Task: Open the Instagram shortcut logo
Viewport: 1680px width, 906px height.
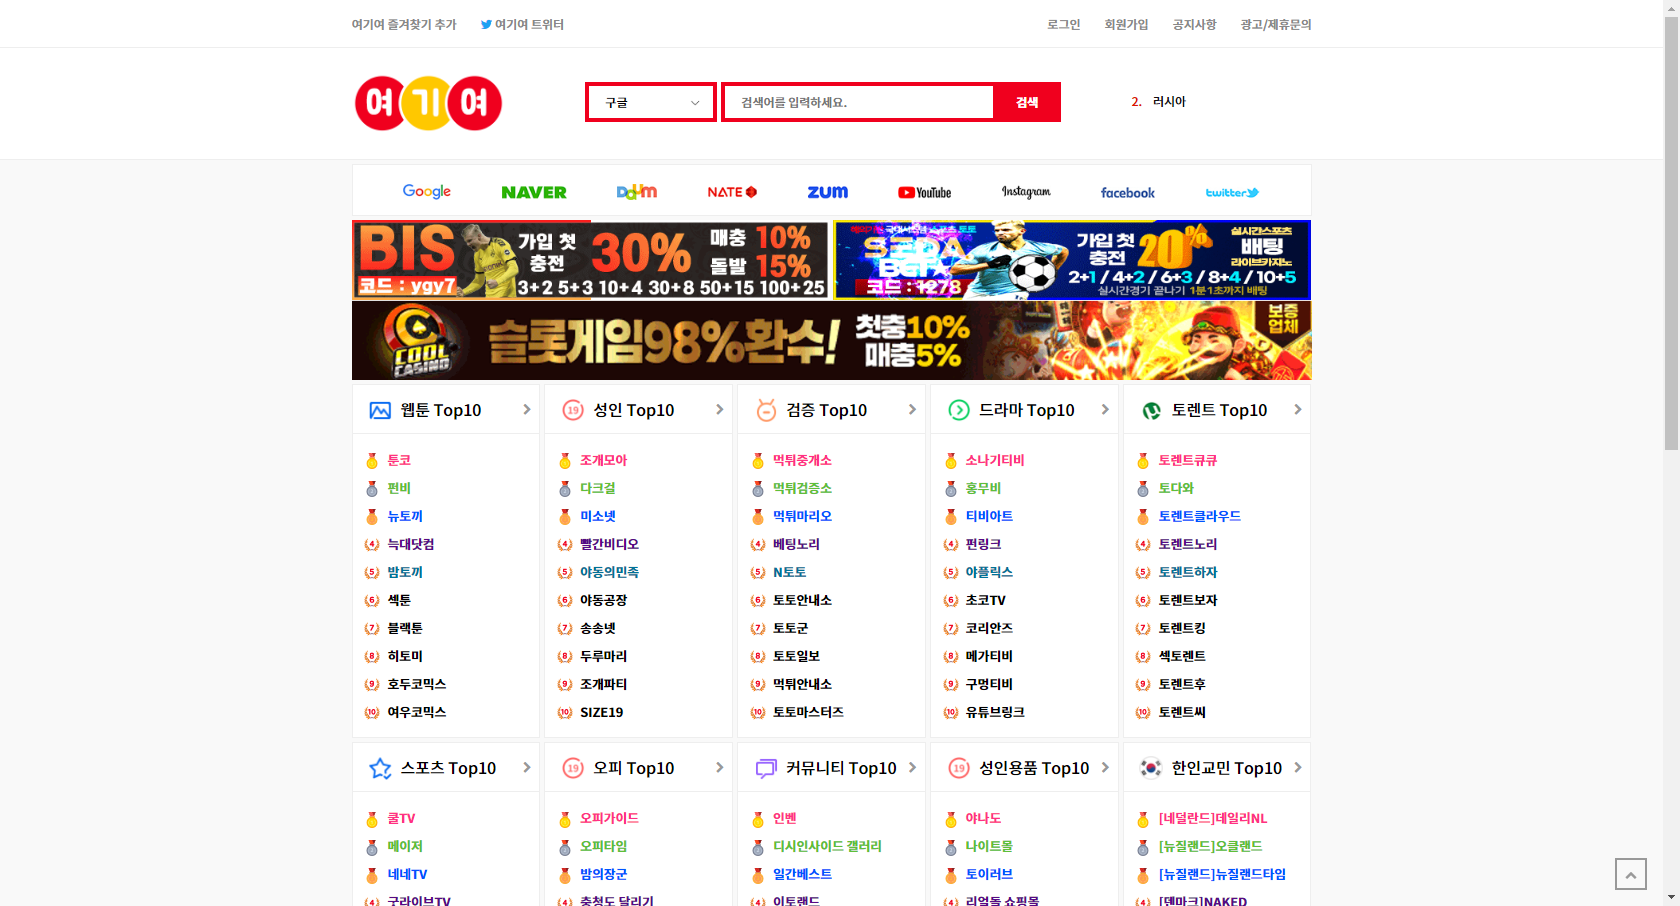Action: coord(1026,192)
